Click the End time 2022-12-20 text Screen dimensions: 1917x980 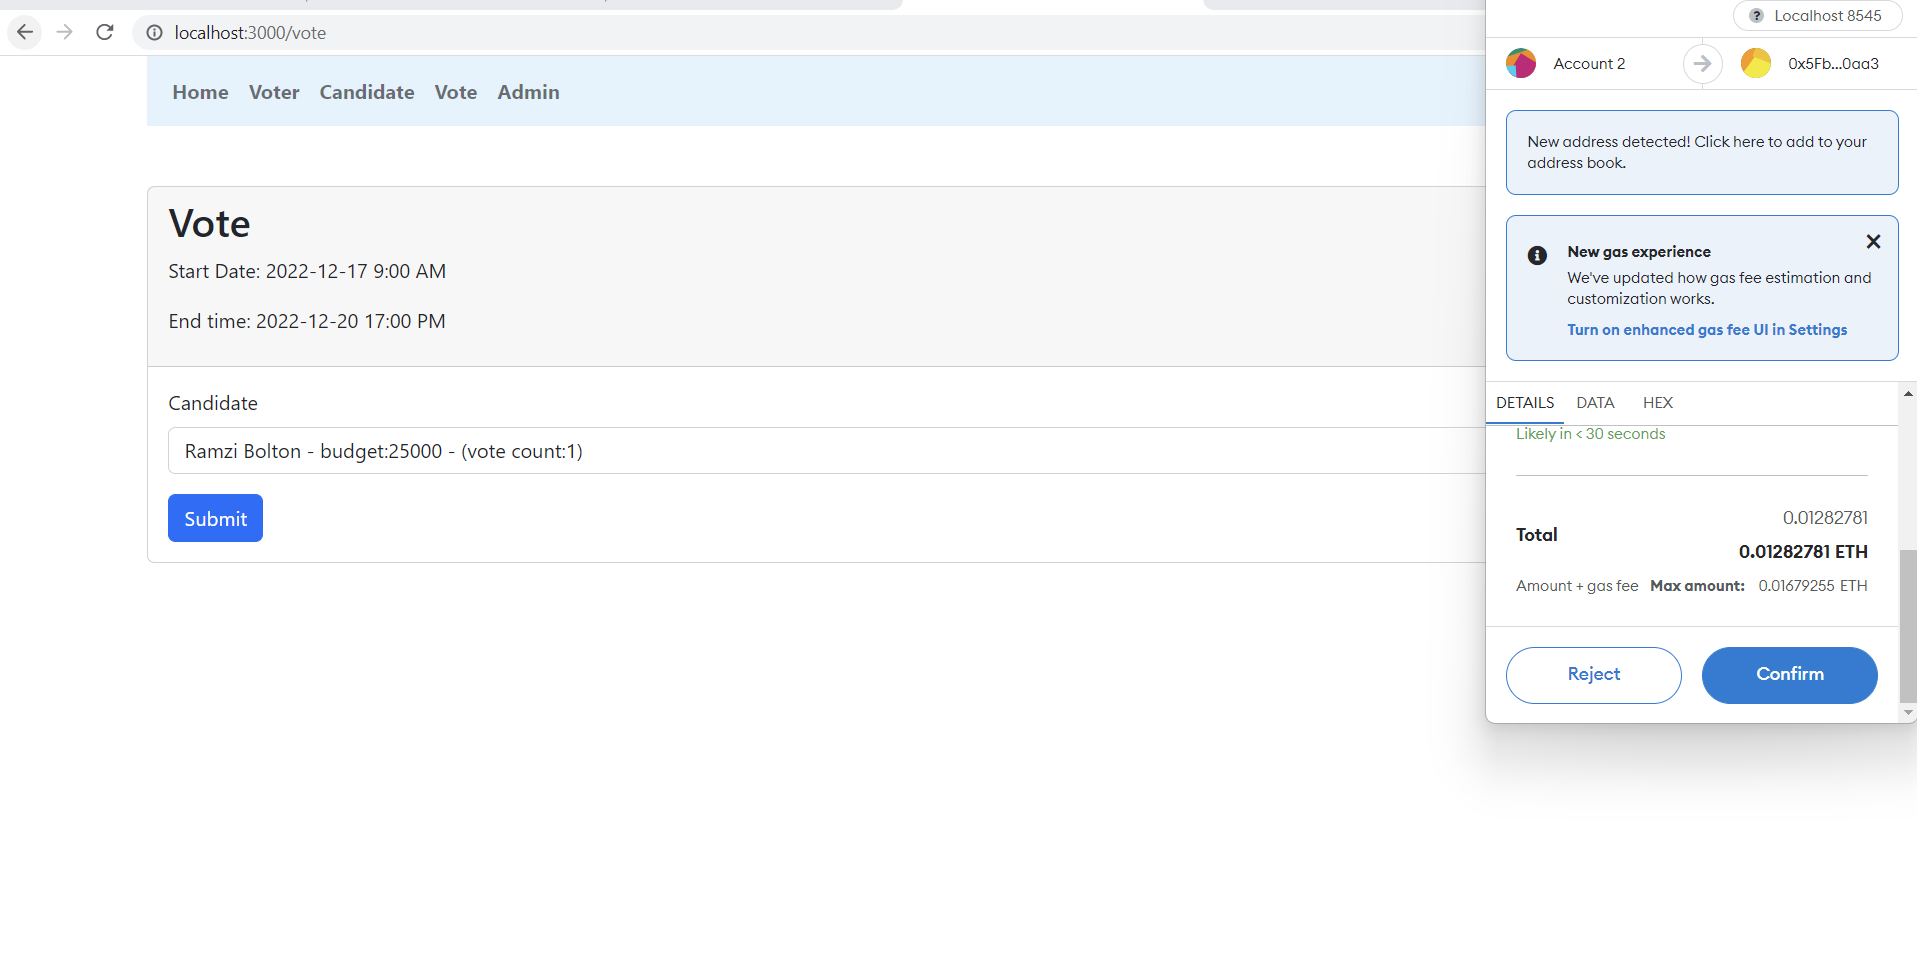coord(307,321)
